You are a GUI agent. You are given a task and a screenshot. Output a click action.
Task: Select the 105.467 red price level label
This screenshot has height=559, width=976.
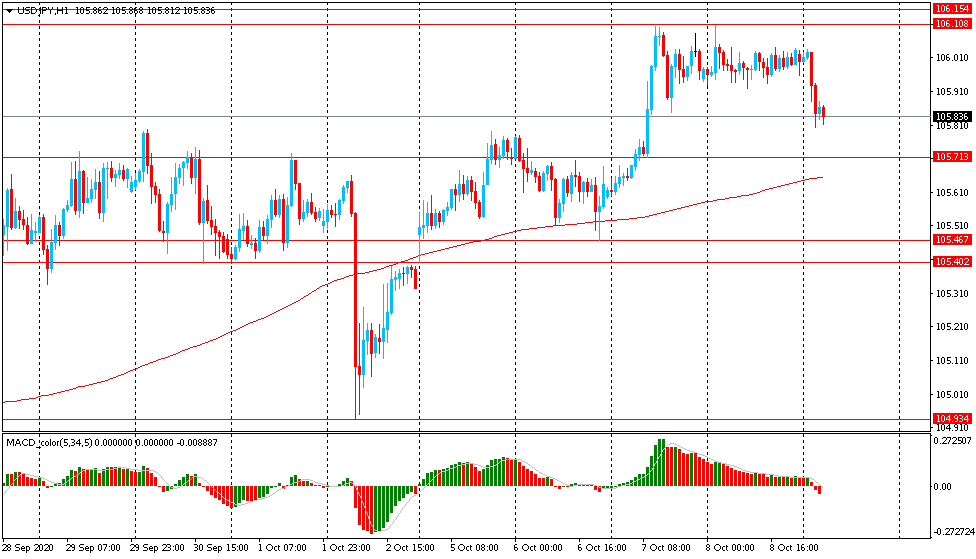coord(952,240)
